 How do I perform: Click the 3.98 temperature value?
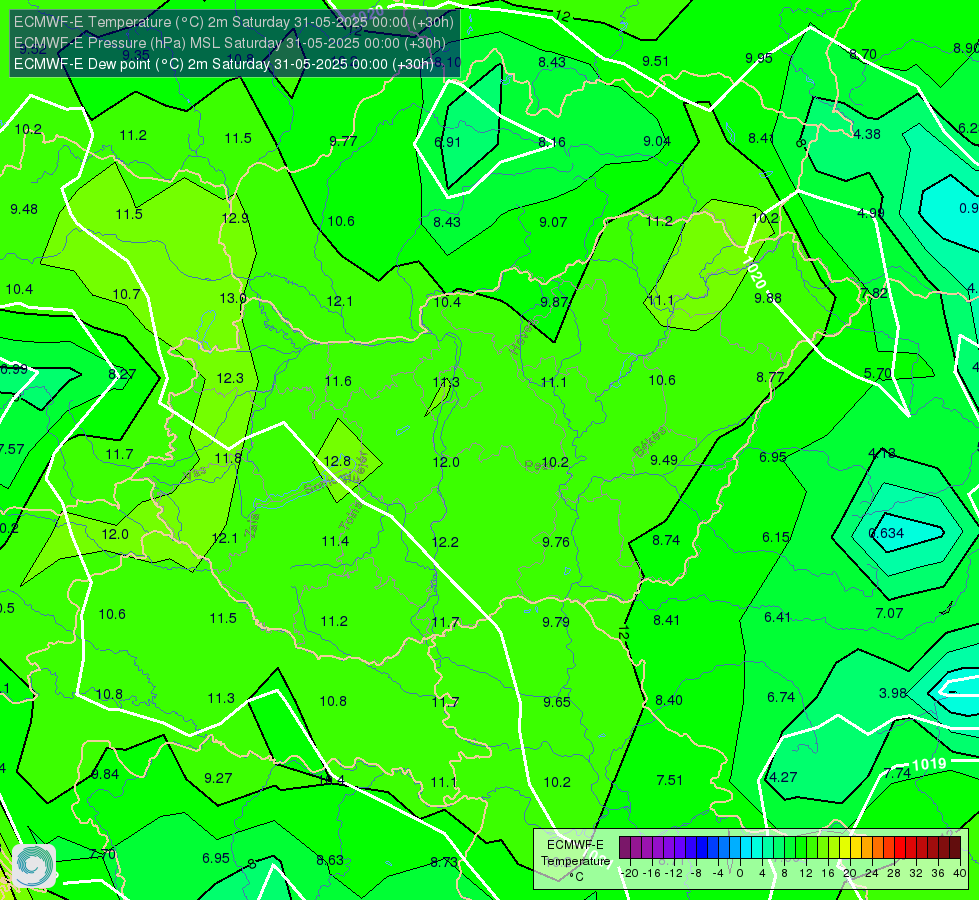click(893, 693)
